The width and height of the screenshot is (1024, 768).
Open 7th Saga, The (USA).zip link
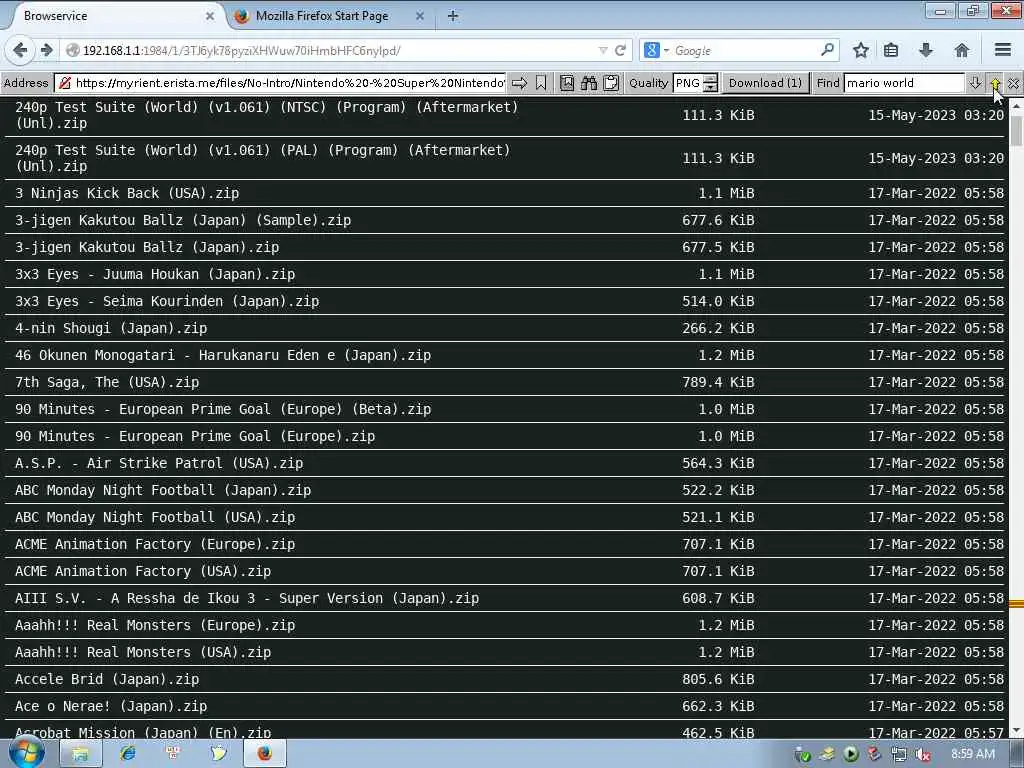[107, 382]
